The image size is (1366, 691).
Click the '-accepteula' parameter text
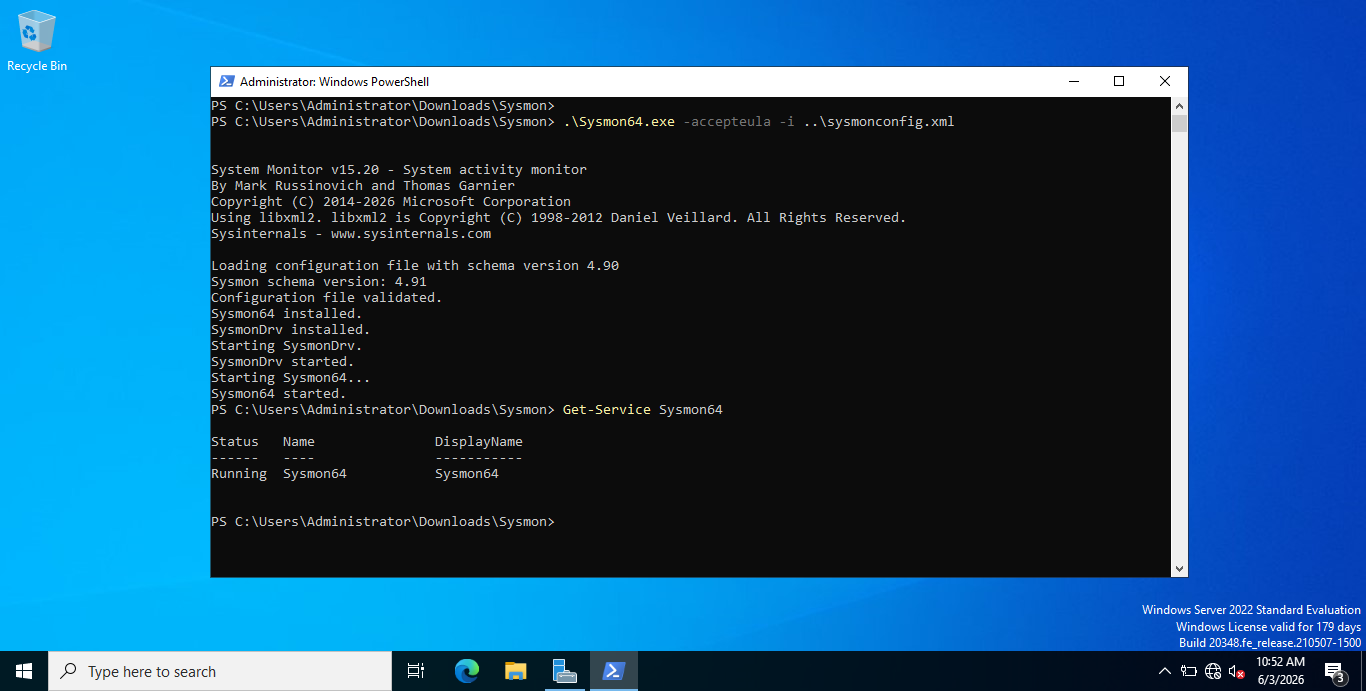(x=727, y=122)
